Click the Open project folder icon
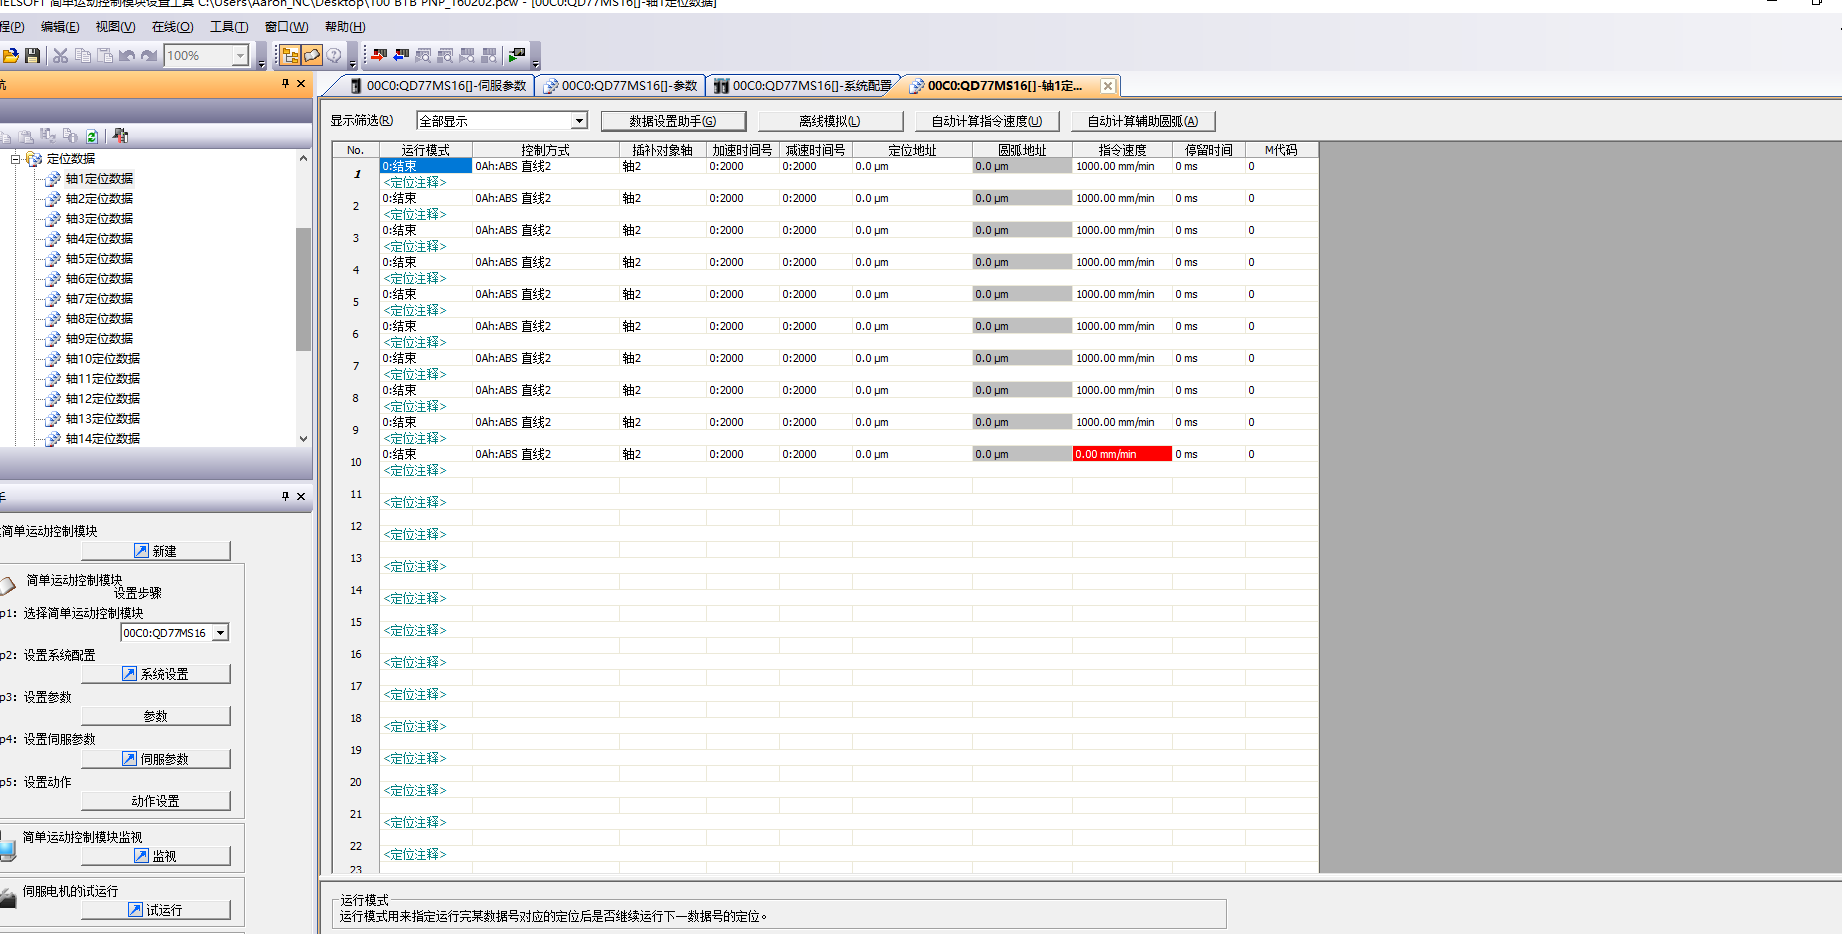1842x934 pixels. tap(11, 56)
